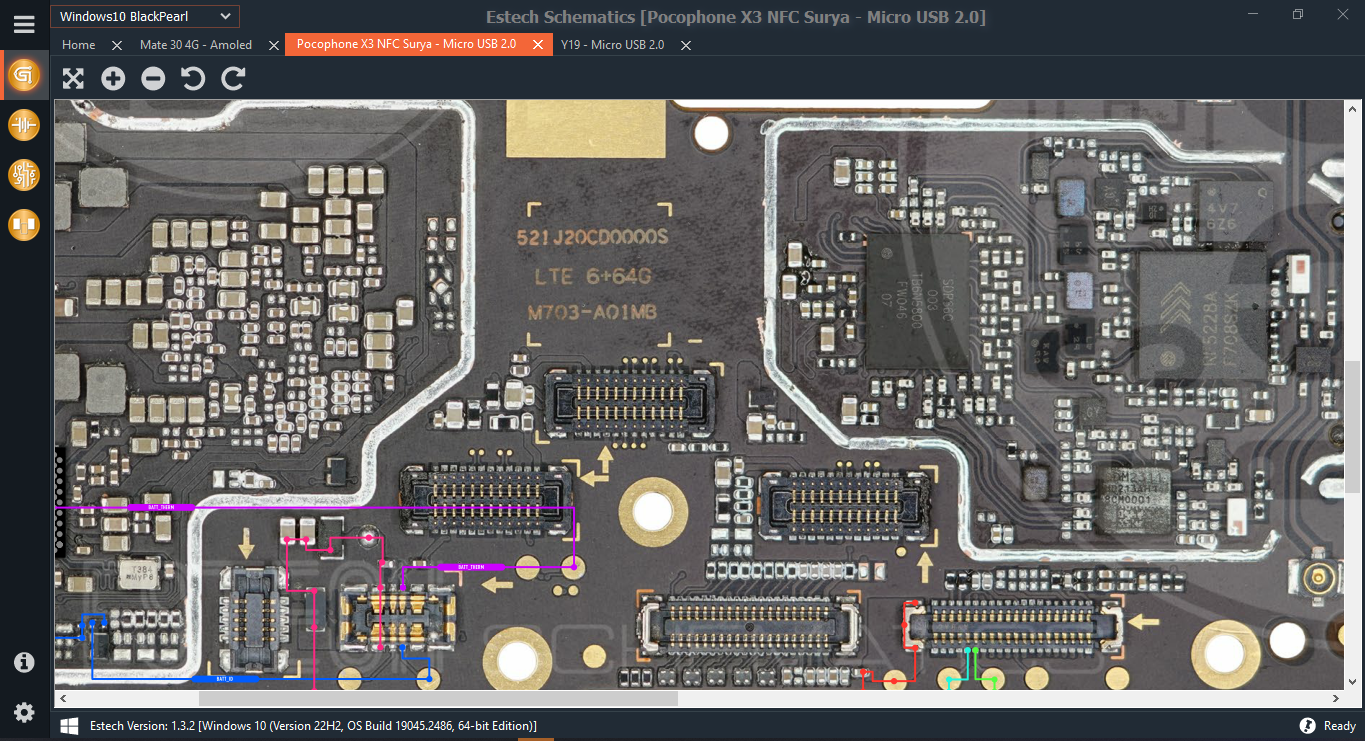The height and width of the screenshot is (741, 1365).
Task: Click the horizontal scrollbar thumb
Action: click(x=438, y=698)
